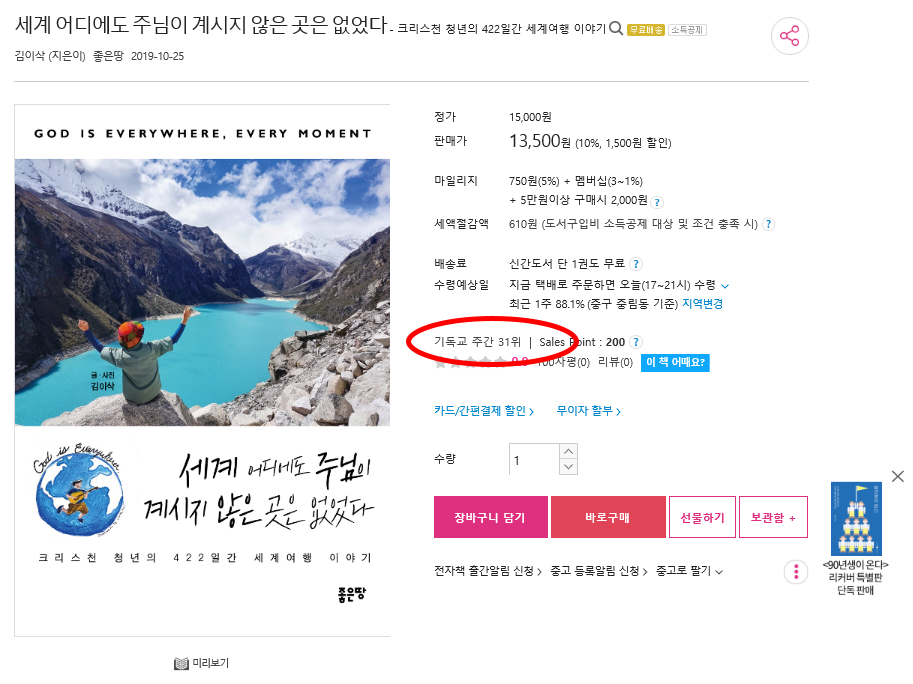Screen dimensions: 913x684
Task: Open the three-dot more options icon
Action: (796, 572)
